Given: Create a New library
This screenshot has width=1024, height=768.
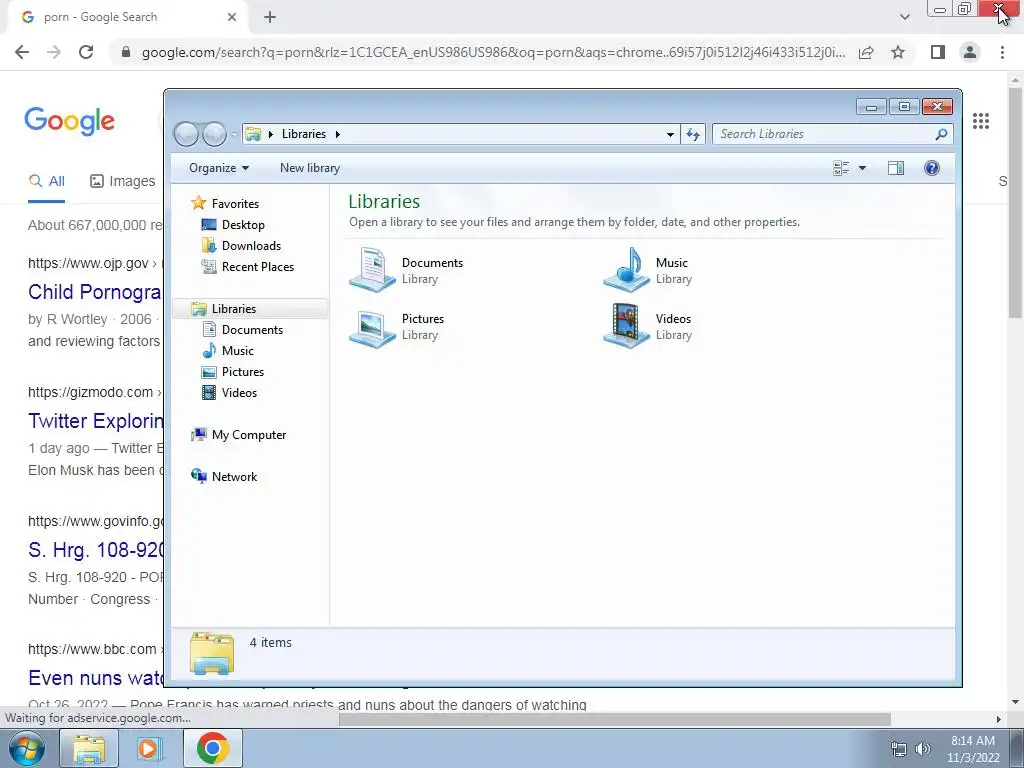Looking at the screenshot, I should coord(310,168).
